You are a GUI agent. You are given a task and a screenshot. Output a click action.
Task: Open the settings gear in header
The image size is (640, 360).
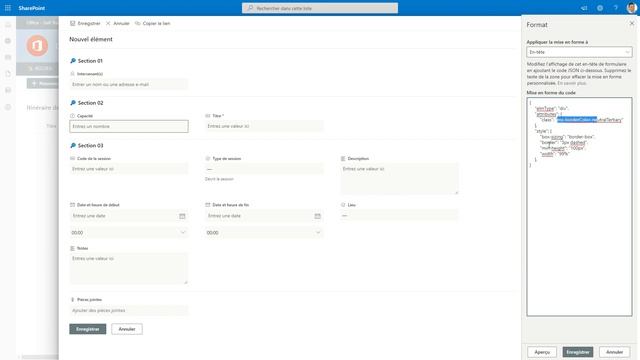click(600, 8)
